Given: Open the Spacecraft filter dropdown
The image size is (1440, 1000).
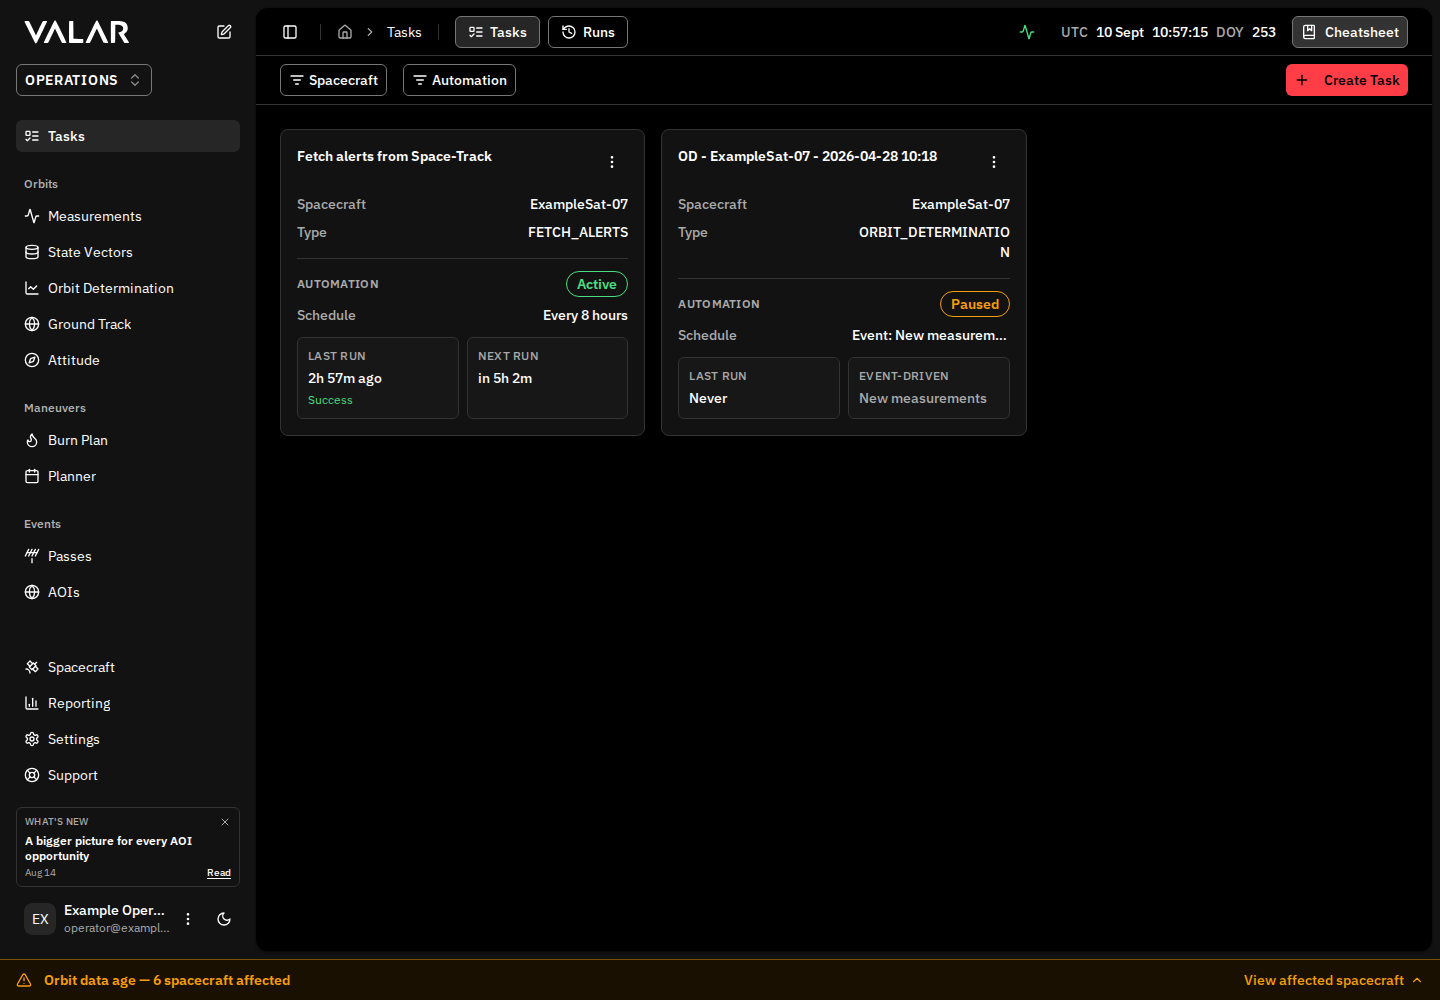Looking at the screenshot, I should (334, 80).
